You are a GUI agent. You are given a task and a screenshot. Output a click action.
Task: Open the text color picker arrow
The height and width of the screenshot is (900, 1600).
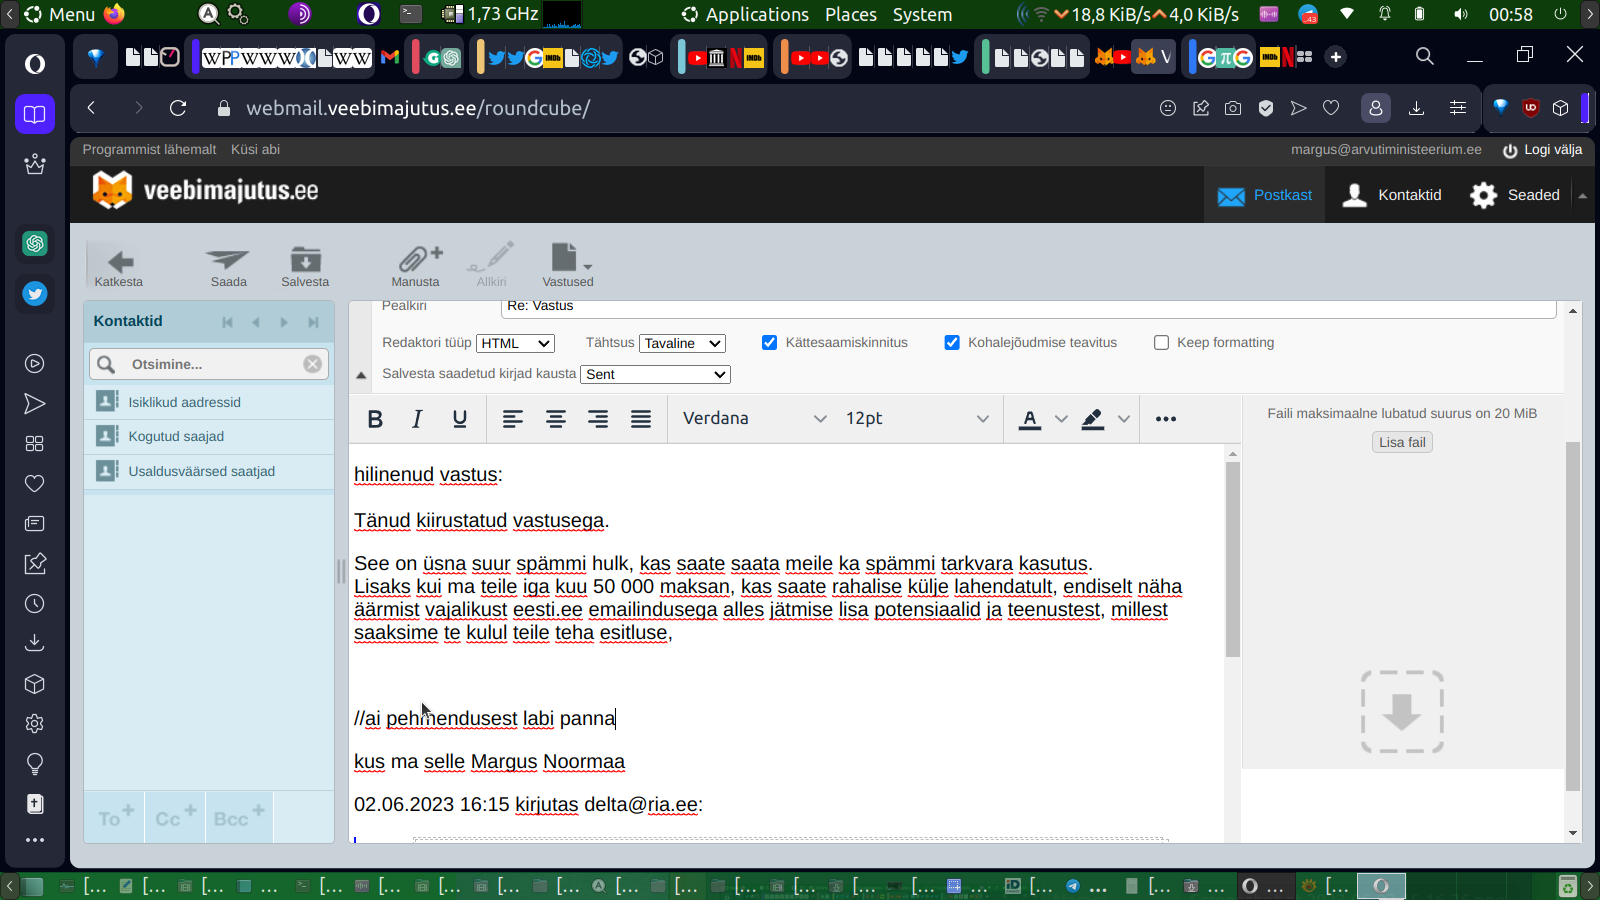click(x=1061, y=419)
